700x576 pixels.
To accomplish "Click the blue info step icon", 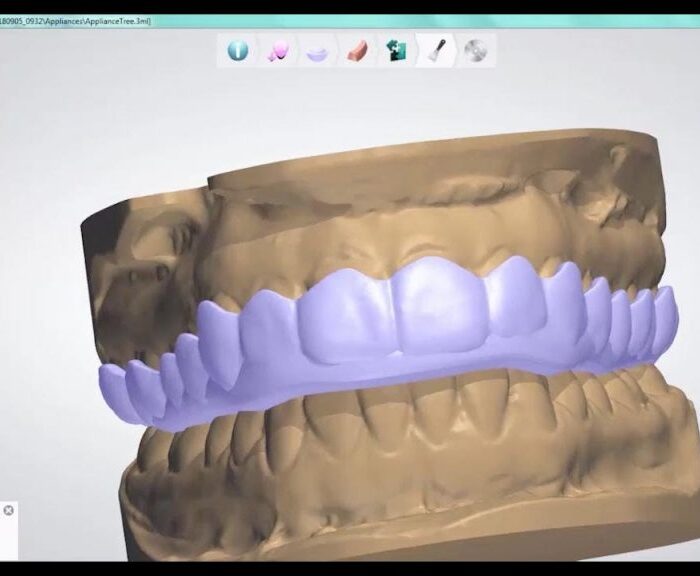I will pyautogui.click(x=238, y=50).
